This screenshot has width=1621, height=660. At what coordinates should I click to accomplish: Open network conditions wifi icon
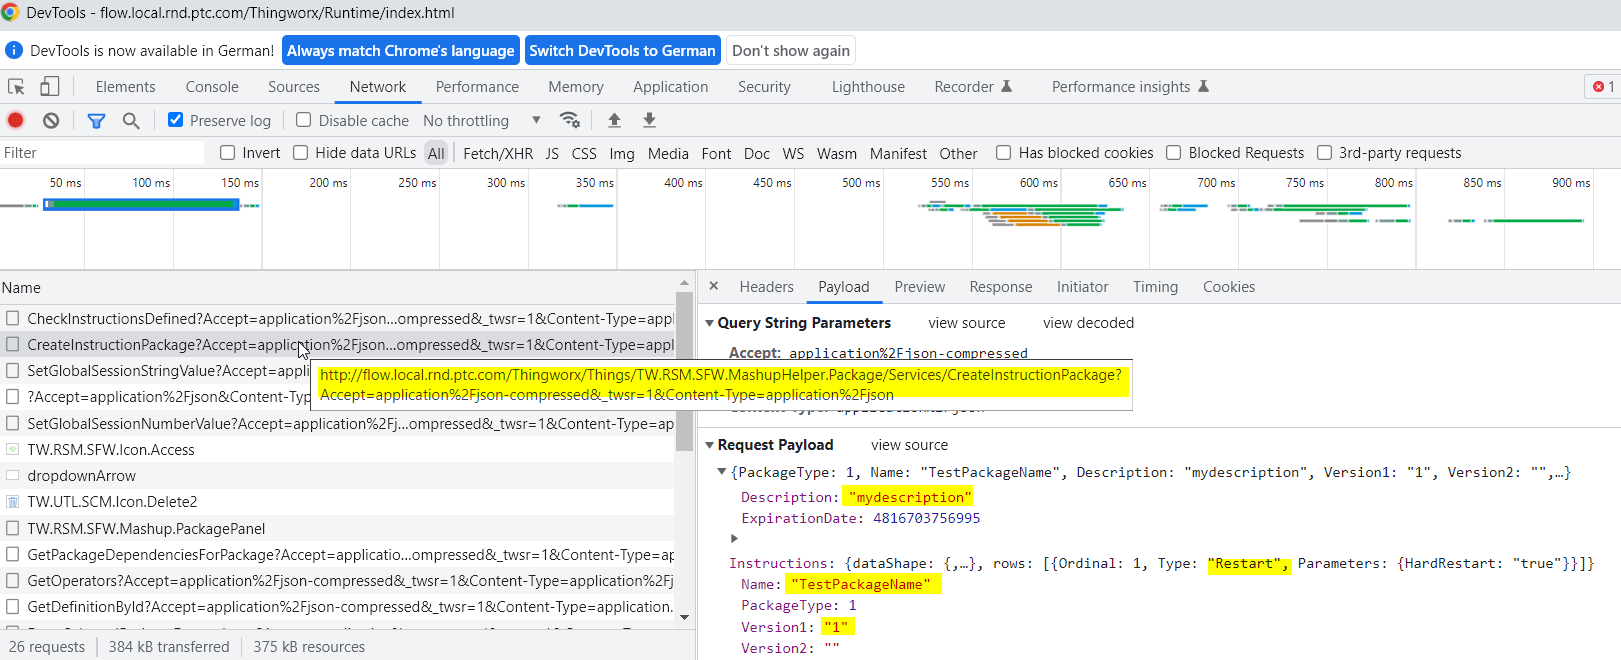tap(570, 120)
